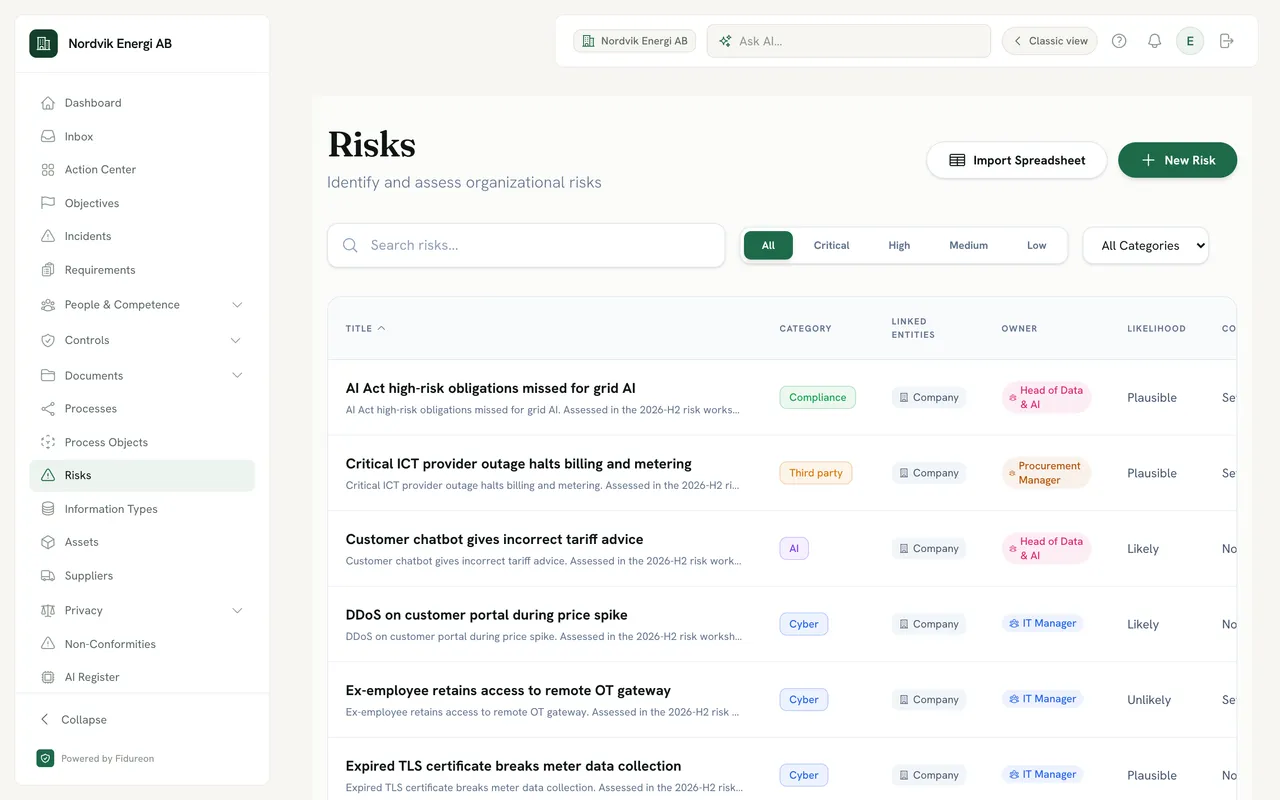This screenshot has width=1280, height=800.
Task: Switch to Classic view
Action: tap(1050, 41)
